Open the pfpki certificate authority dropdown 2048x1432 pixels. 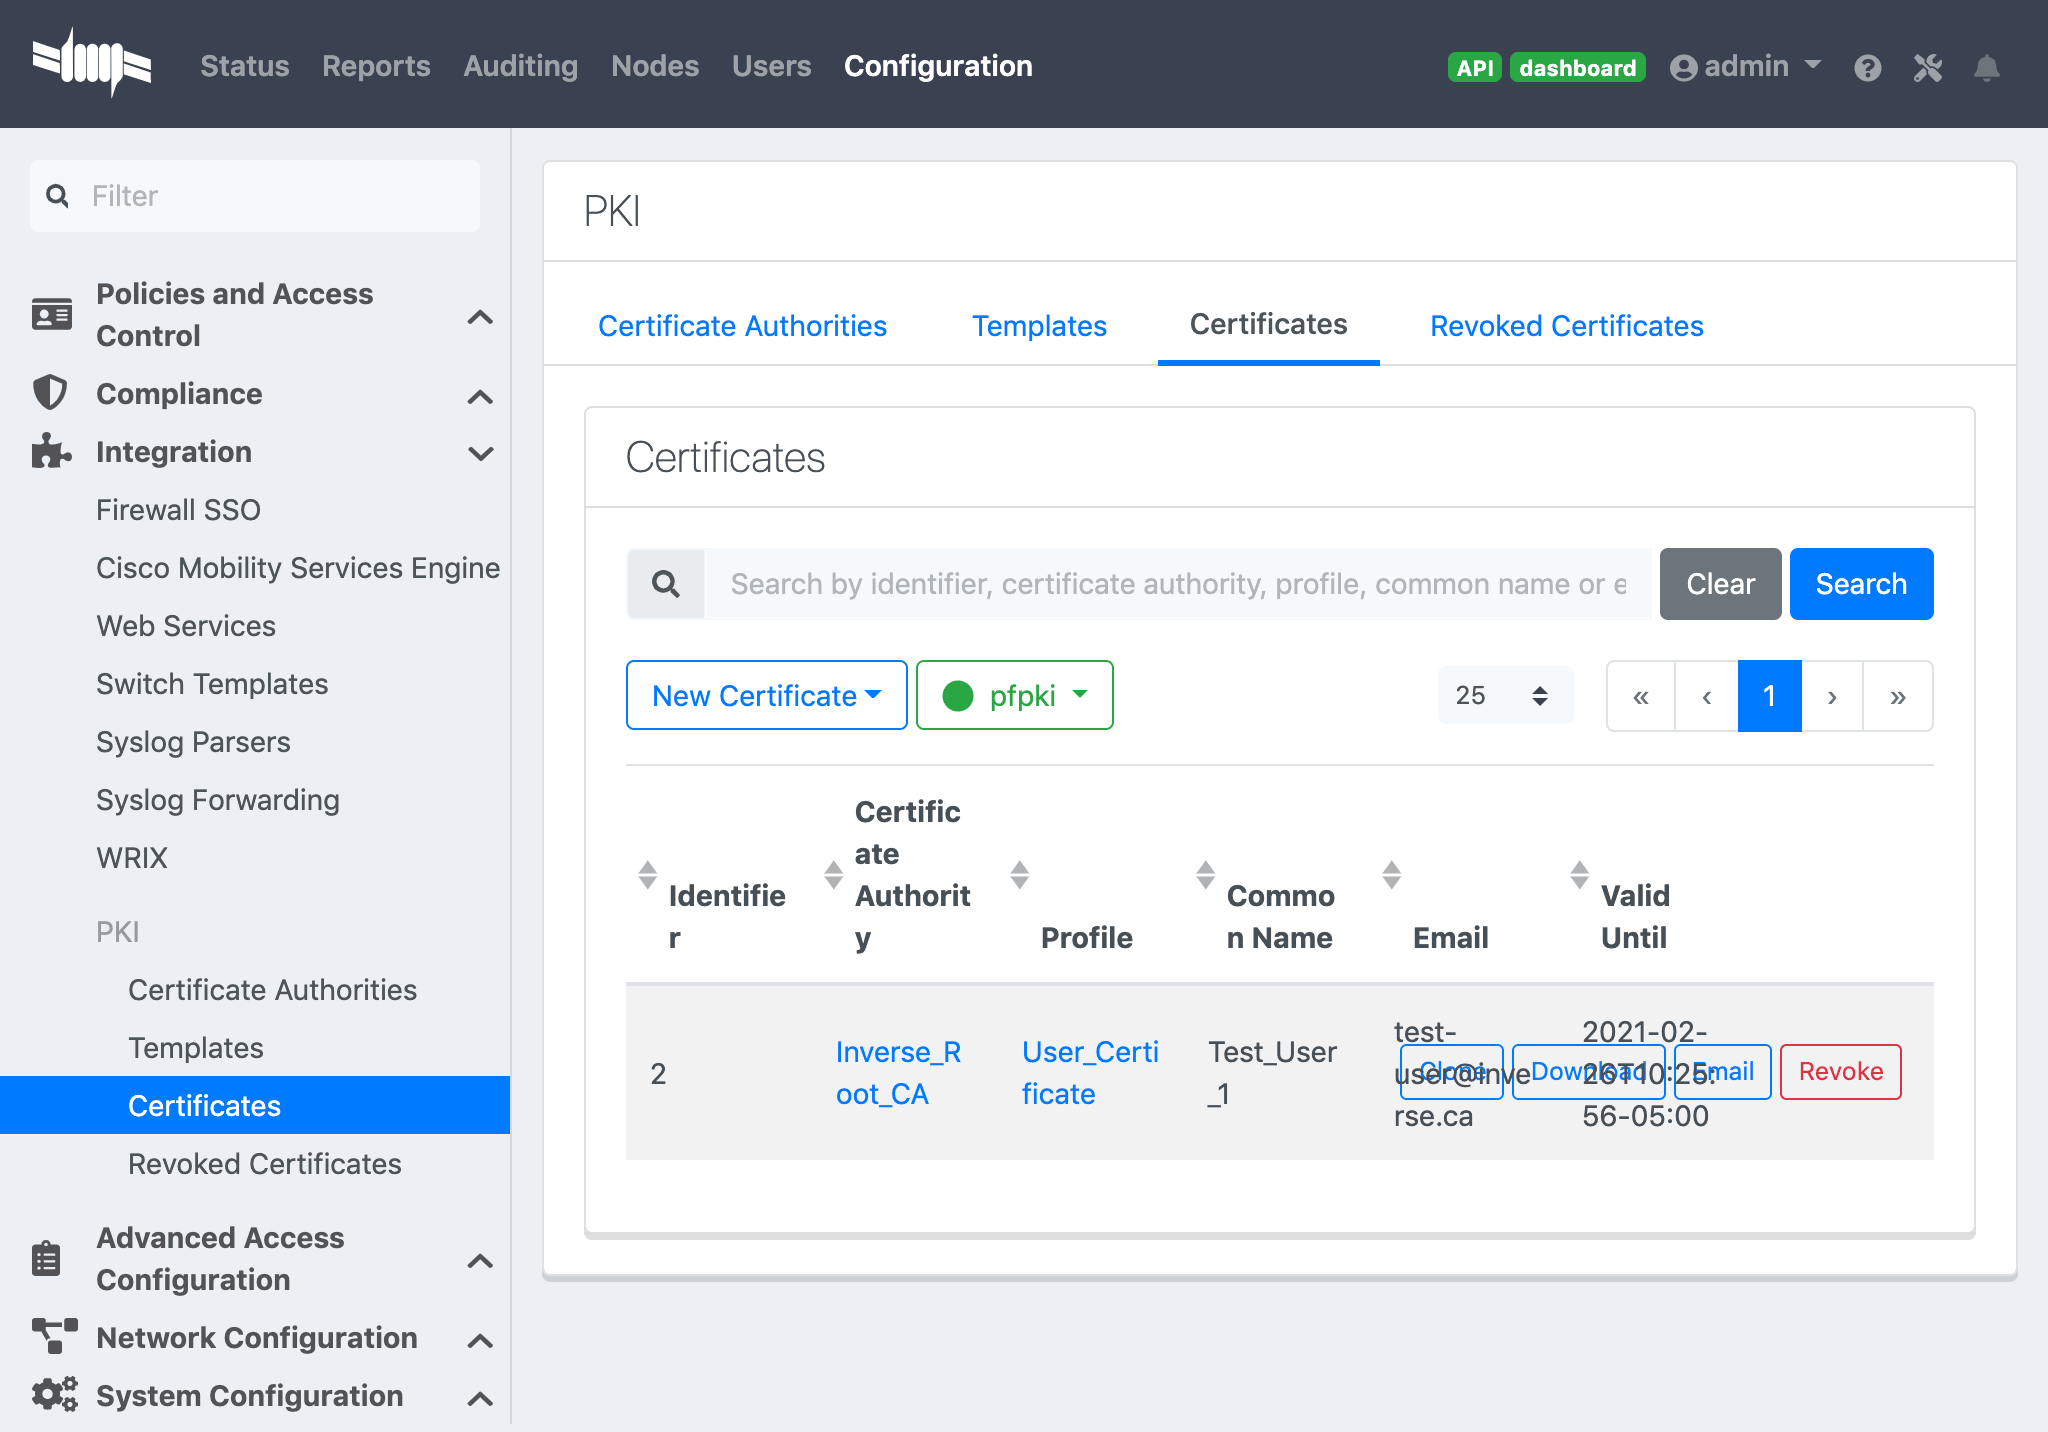click(1014, 695)
